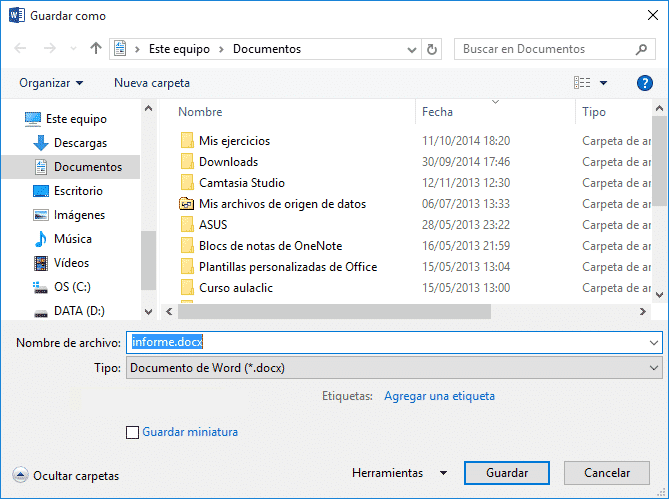Expand the Tipo file format dropdown

(x=654, y=368)
